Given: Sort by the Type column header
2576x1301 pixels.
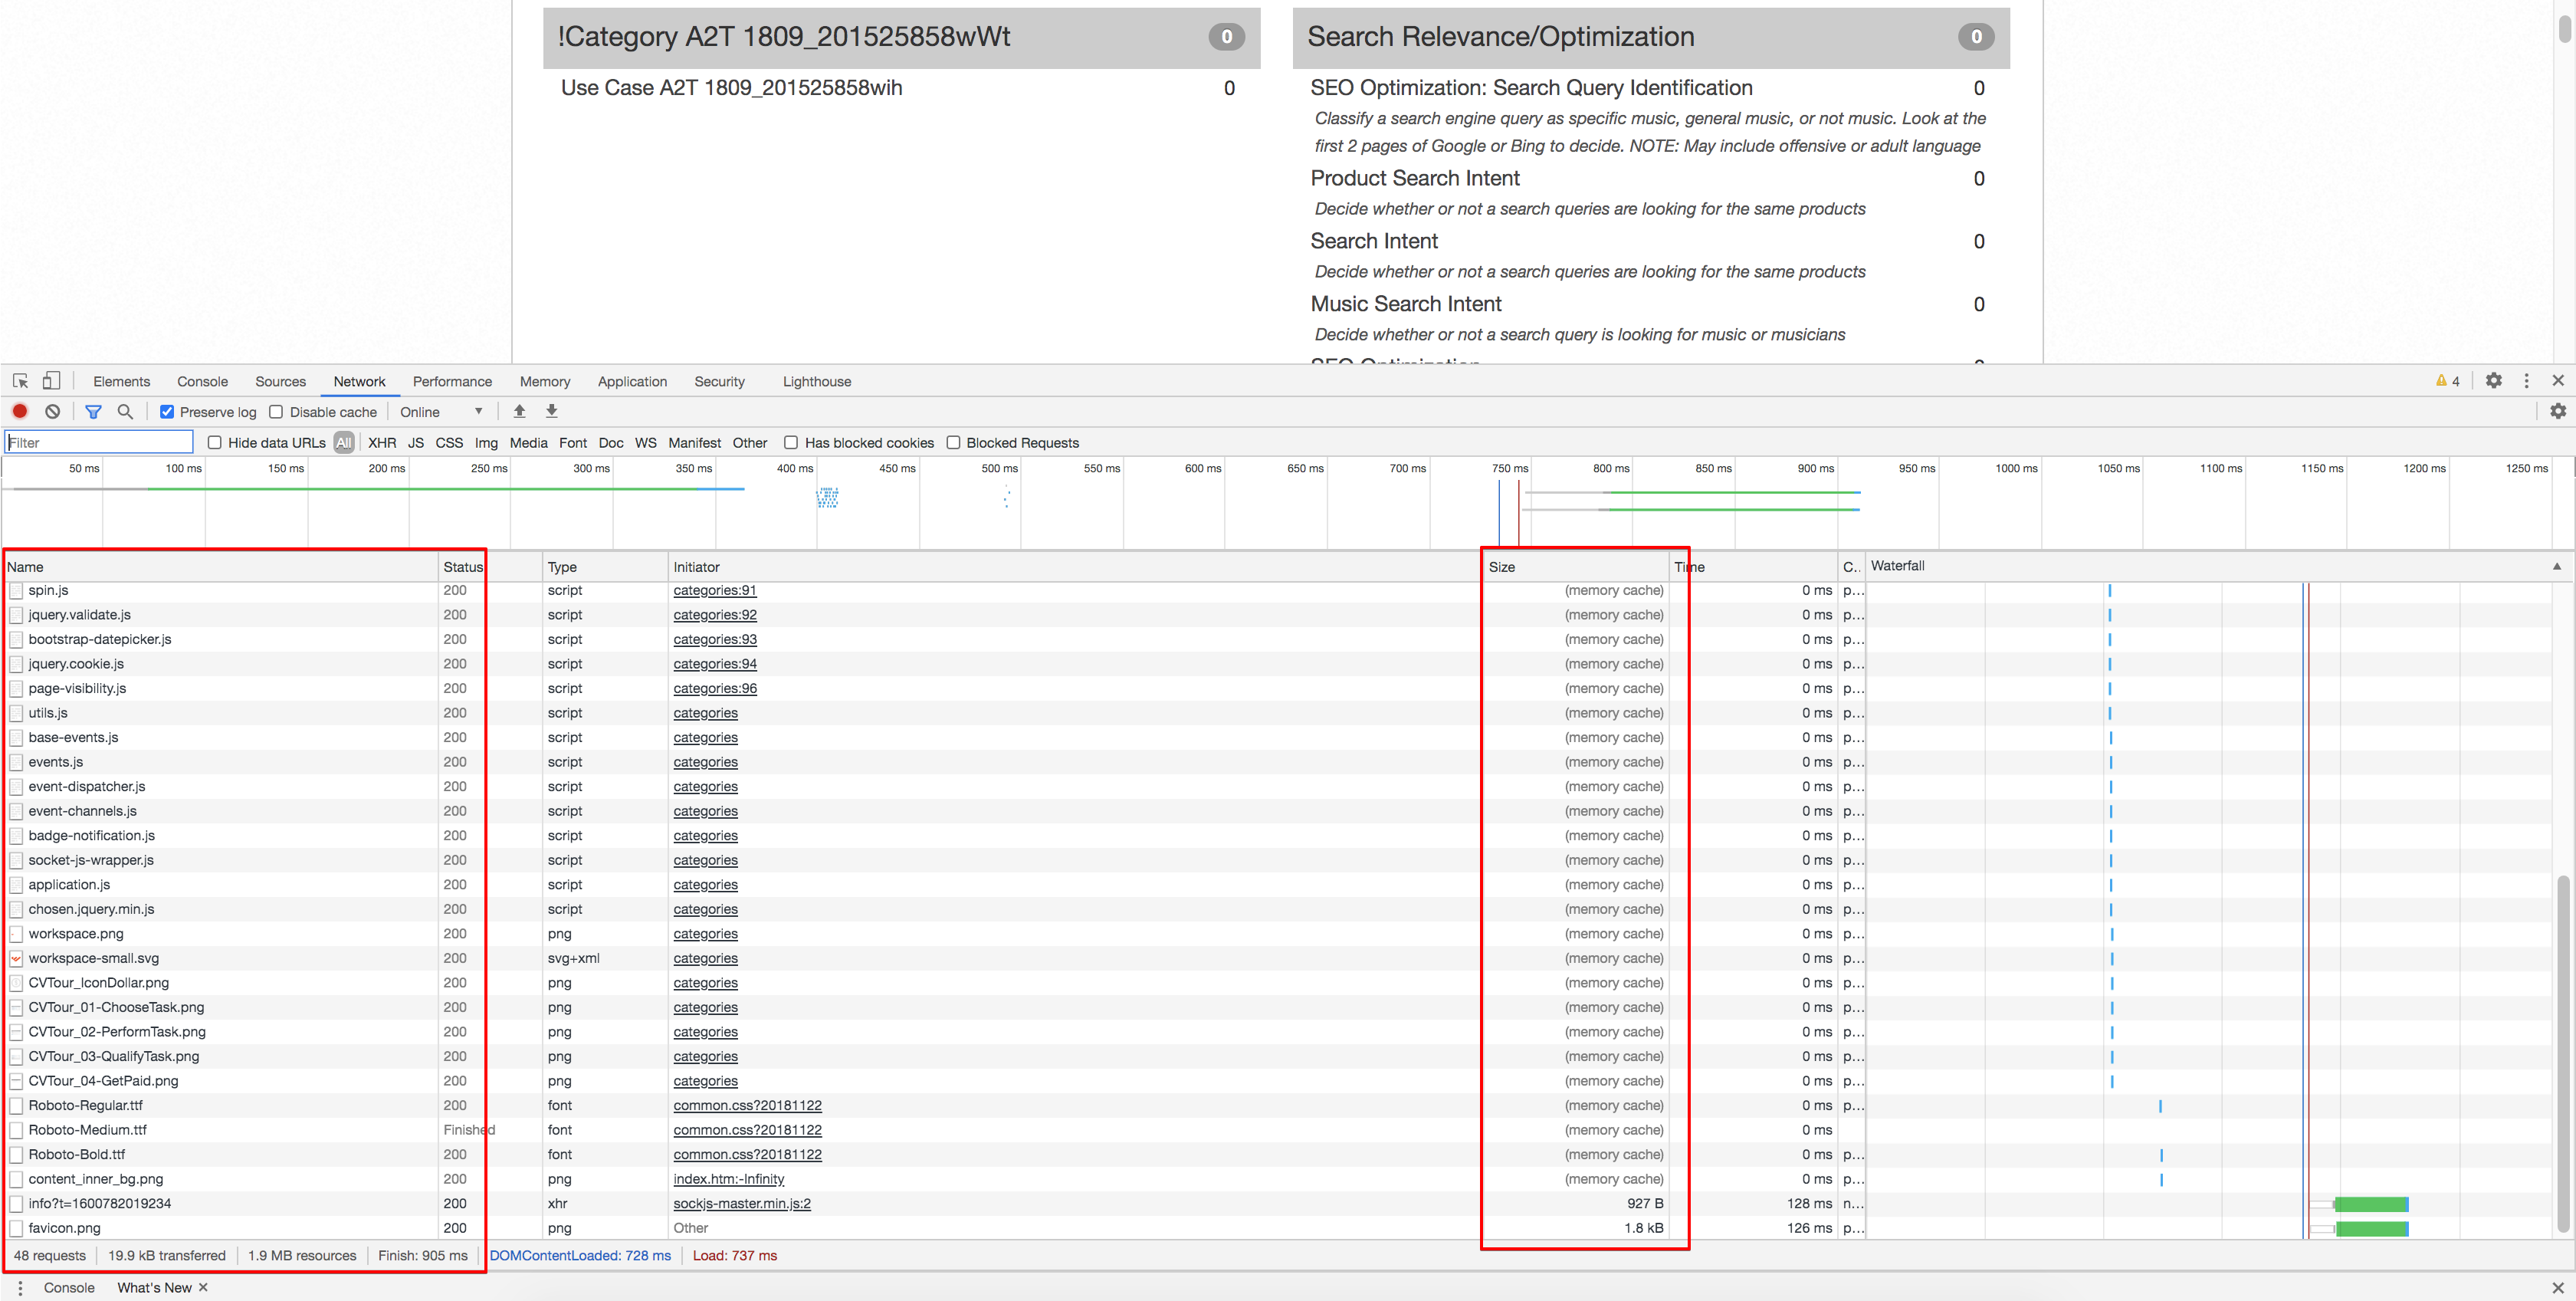Looking at the screenshot, I should coord(605,566).
